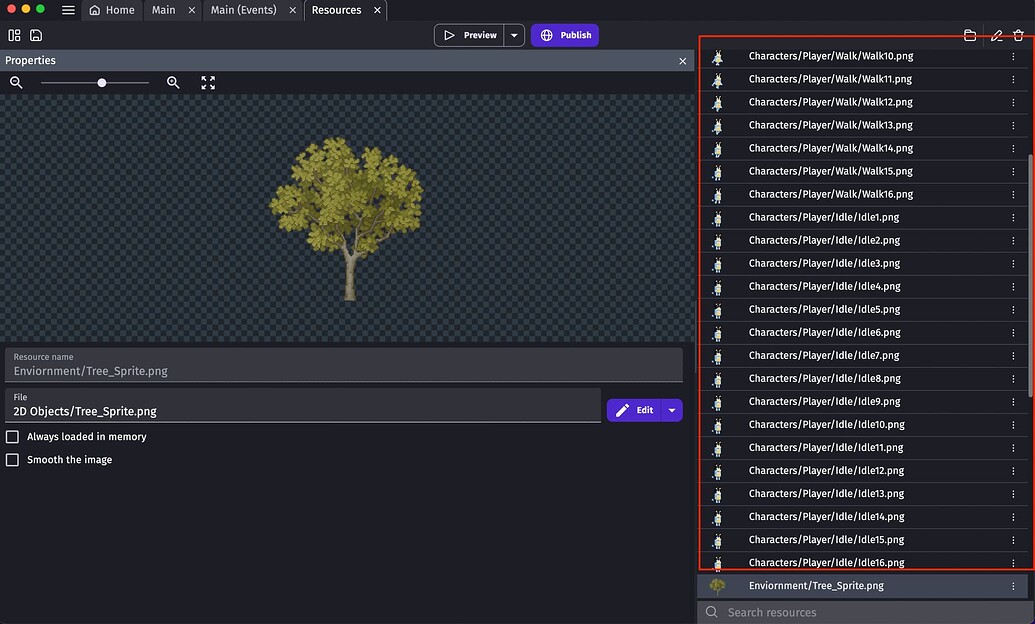Image resolution: width=1035 pixels, height=624 pixels.
Task: Click the Publish button
Action: 565,34
